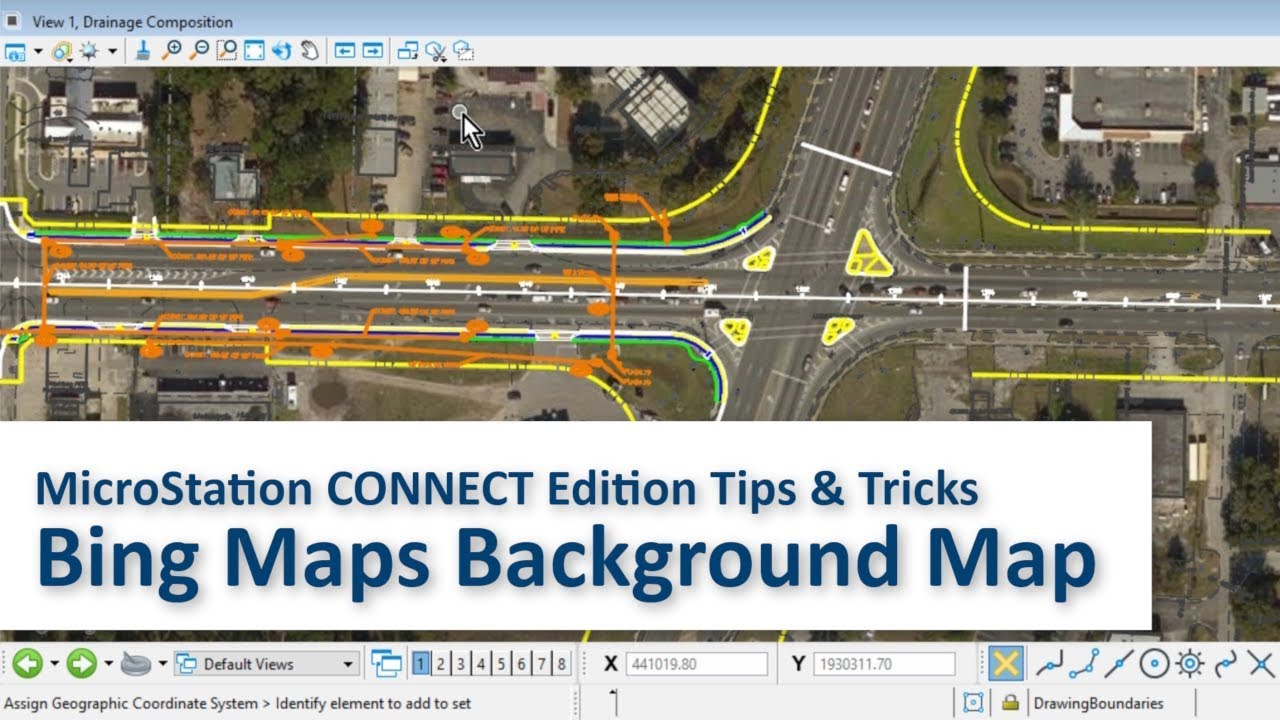Toggle view 5 button
1280x720 pixels.
coord(501,664)
